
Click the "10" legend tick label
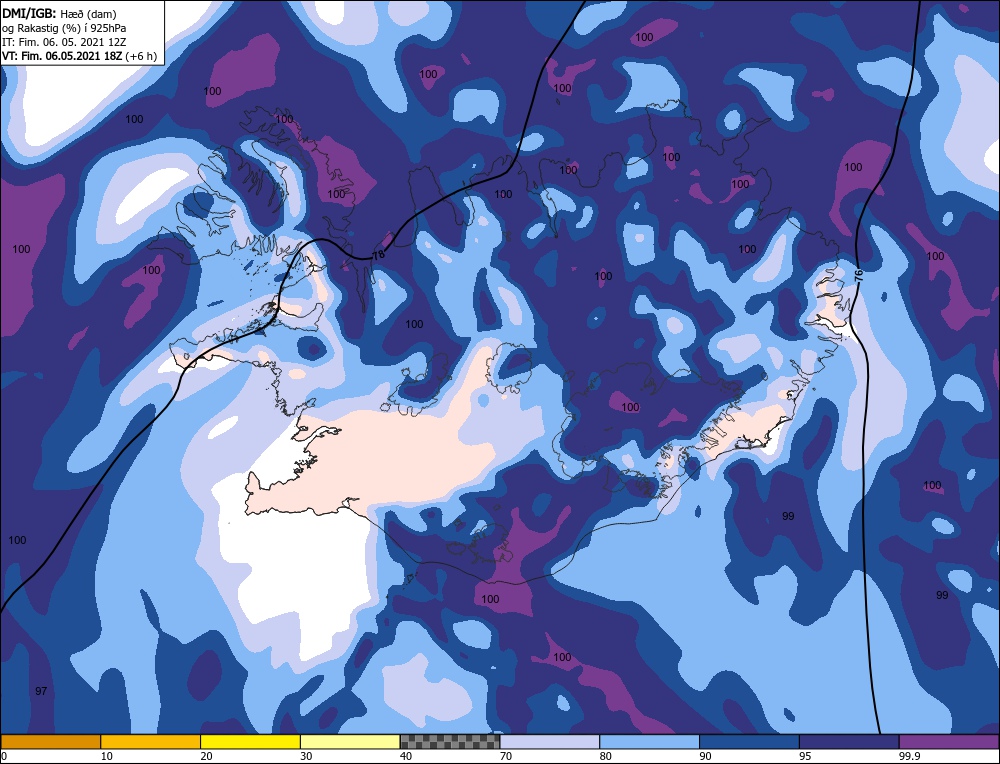coord(107,756)
